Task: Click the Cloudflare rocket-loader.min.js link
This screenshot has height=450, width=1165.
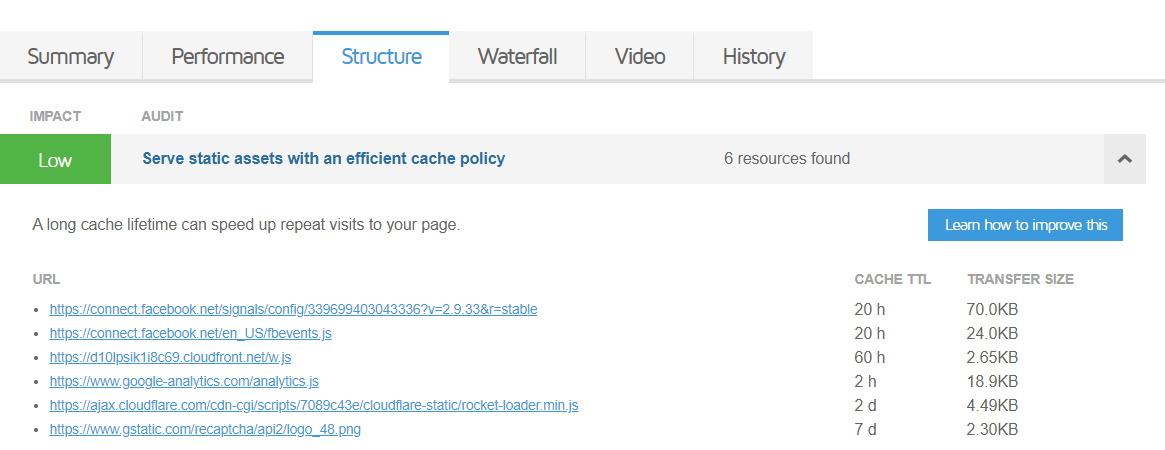Action: click(313, 405)
